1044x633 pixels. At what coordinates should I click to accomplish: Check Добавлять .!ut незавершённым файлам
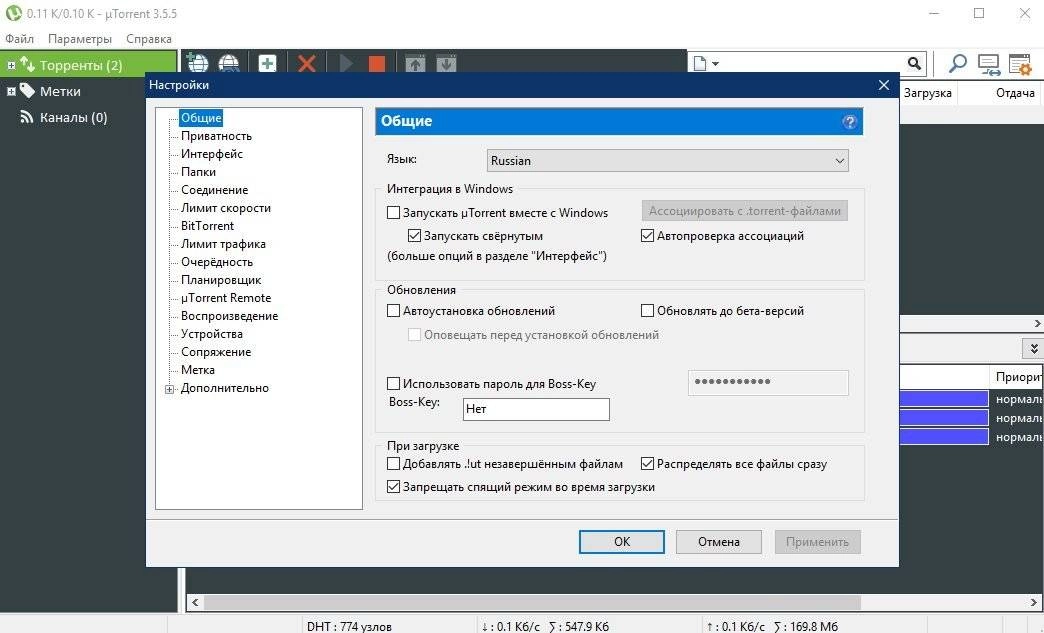click(x=393, y=463)
